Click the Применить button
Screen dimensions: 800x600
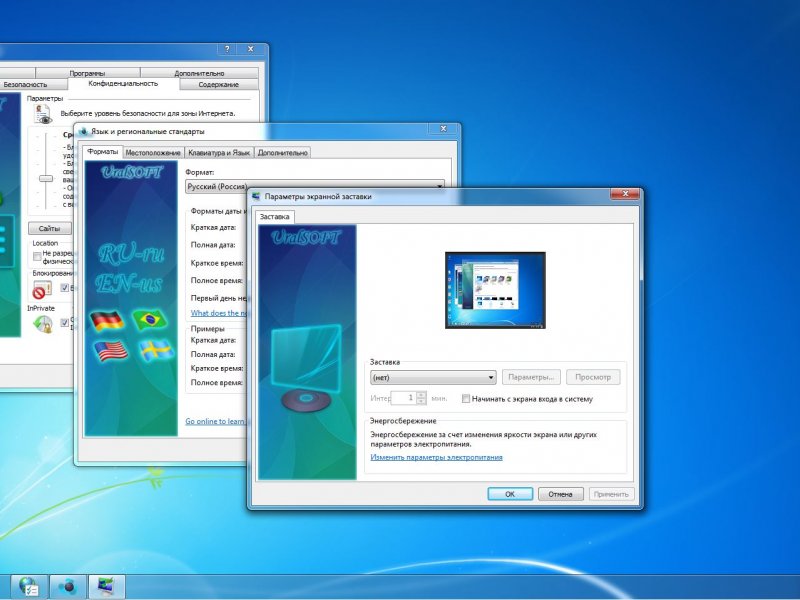(611, 494)
